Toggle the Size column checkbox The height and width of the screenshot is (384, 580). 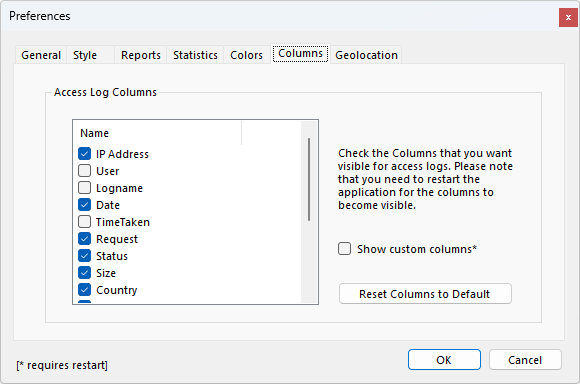pyautogui.click(x=84, y=273)
